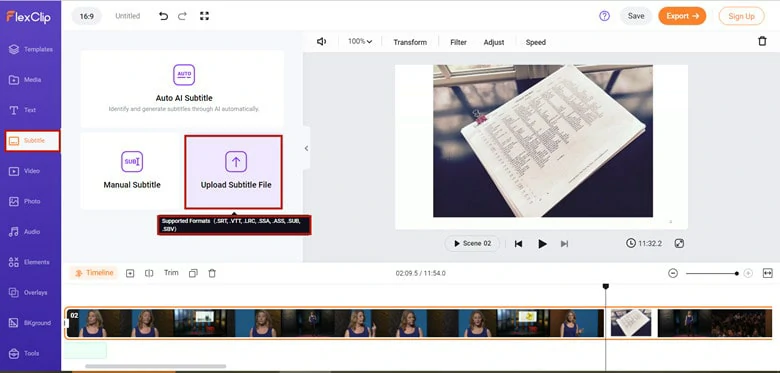Expand preview to fullscreen icon

[680, 243]
